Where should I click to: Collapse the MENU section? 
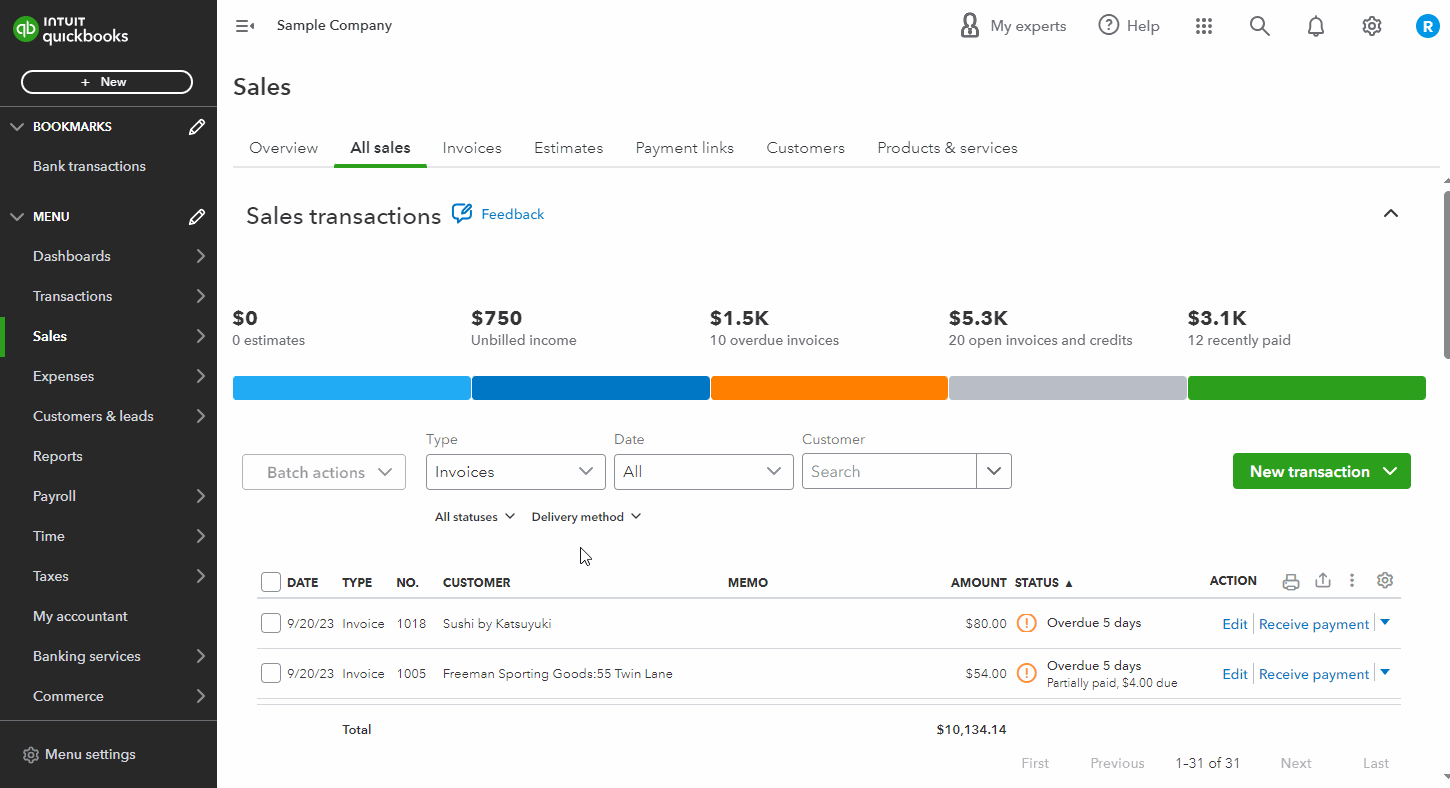click(x=17, y=217)
